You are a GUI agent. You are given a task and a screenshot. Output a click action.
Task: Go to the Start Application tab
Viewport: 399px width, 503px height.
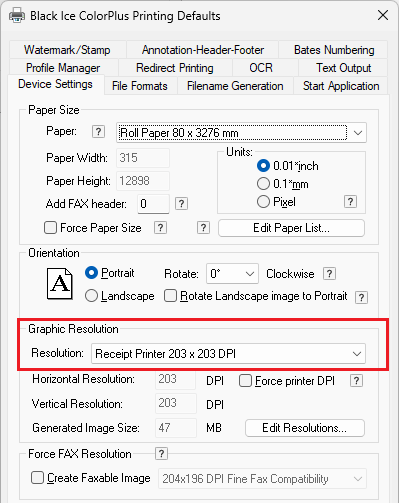pyautogui.click(x=341, y=86)
